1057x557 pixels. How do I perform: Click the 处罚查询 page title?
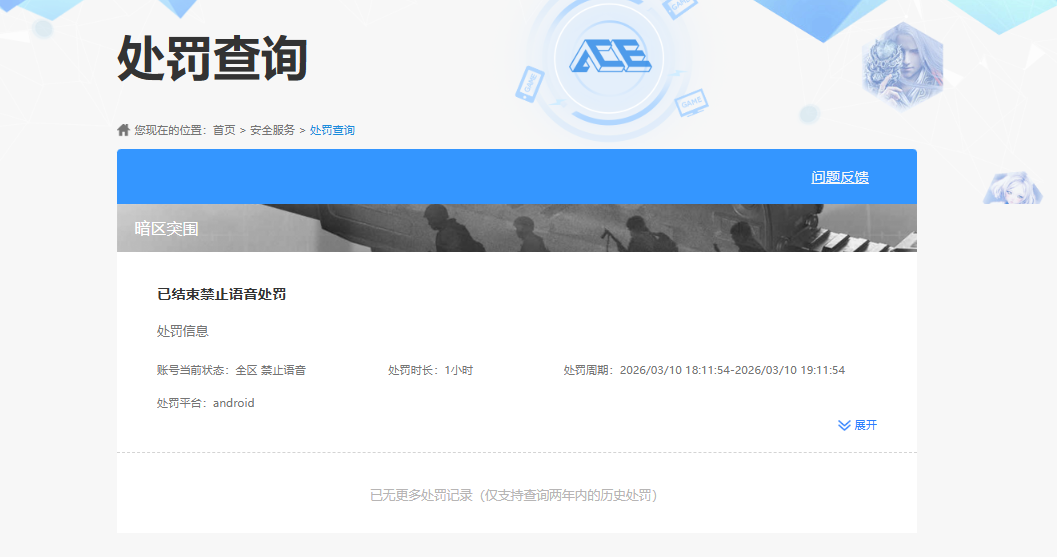212,59
